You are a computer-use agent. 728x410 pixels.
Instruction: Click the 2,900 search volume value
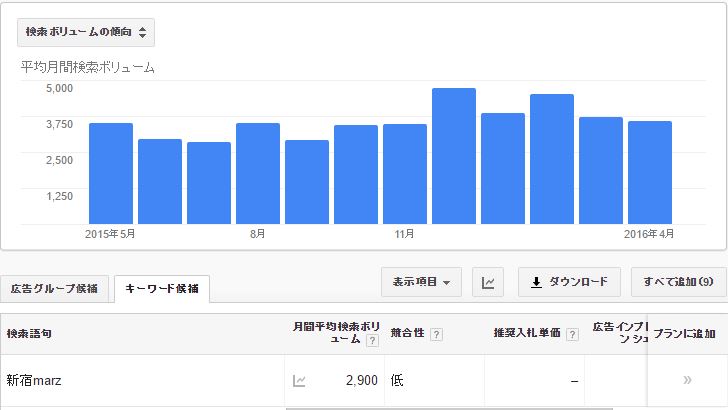(362, 381)
